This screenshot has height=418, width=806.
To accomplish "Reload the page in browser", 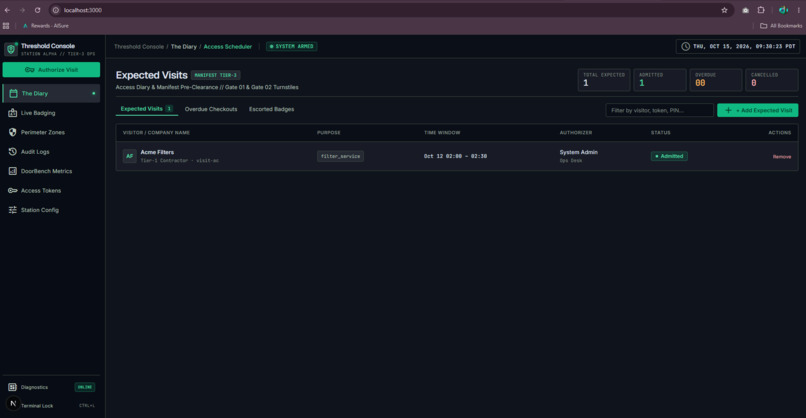I will (38, 10).
